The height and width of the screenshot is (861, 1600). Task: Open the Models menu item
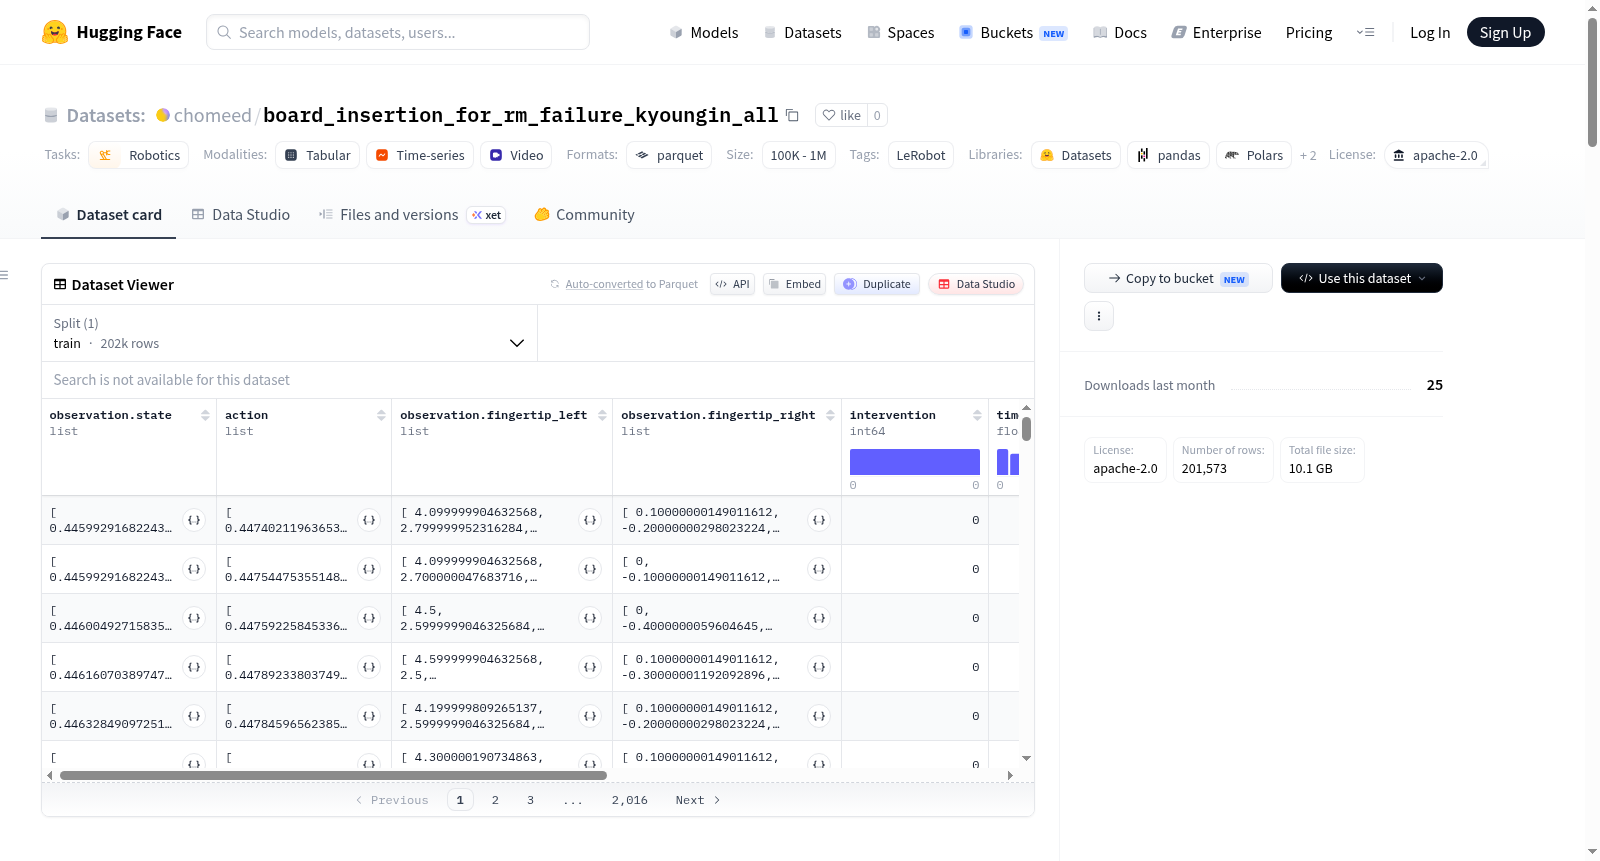pos(704,33)
